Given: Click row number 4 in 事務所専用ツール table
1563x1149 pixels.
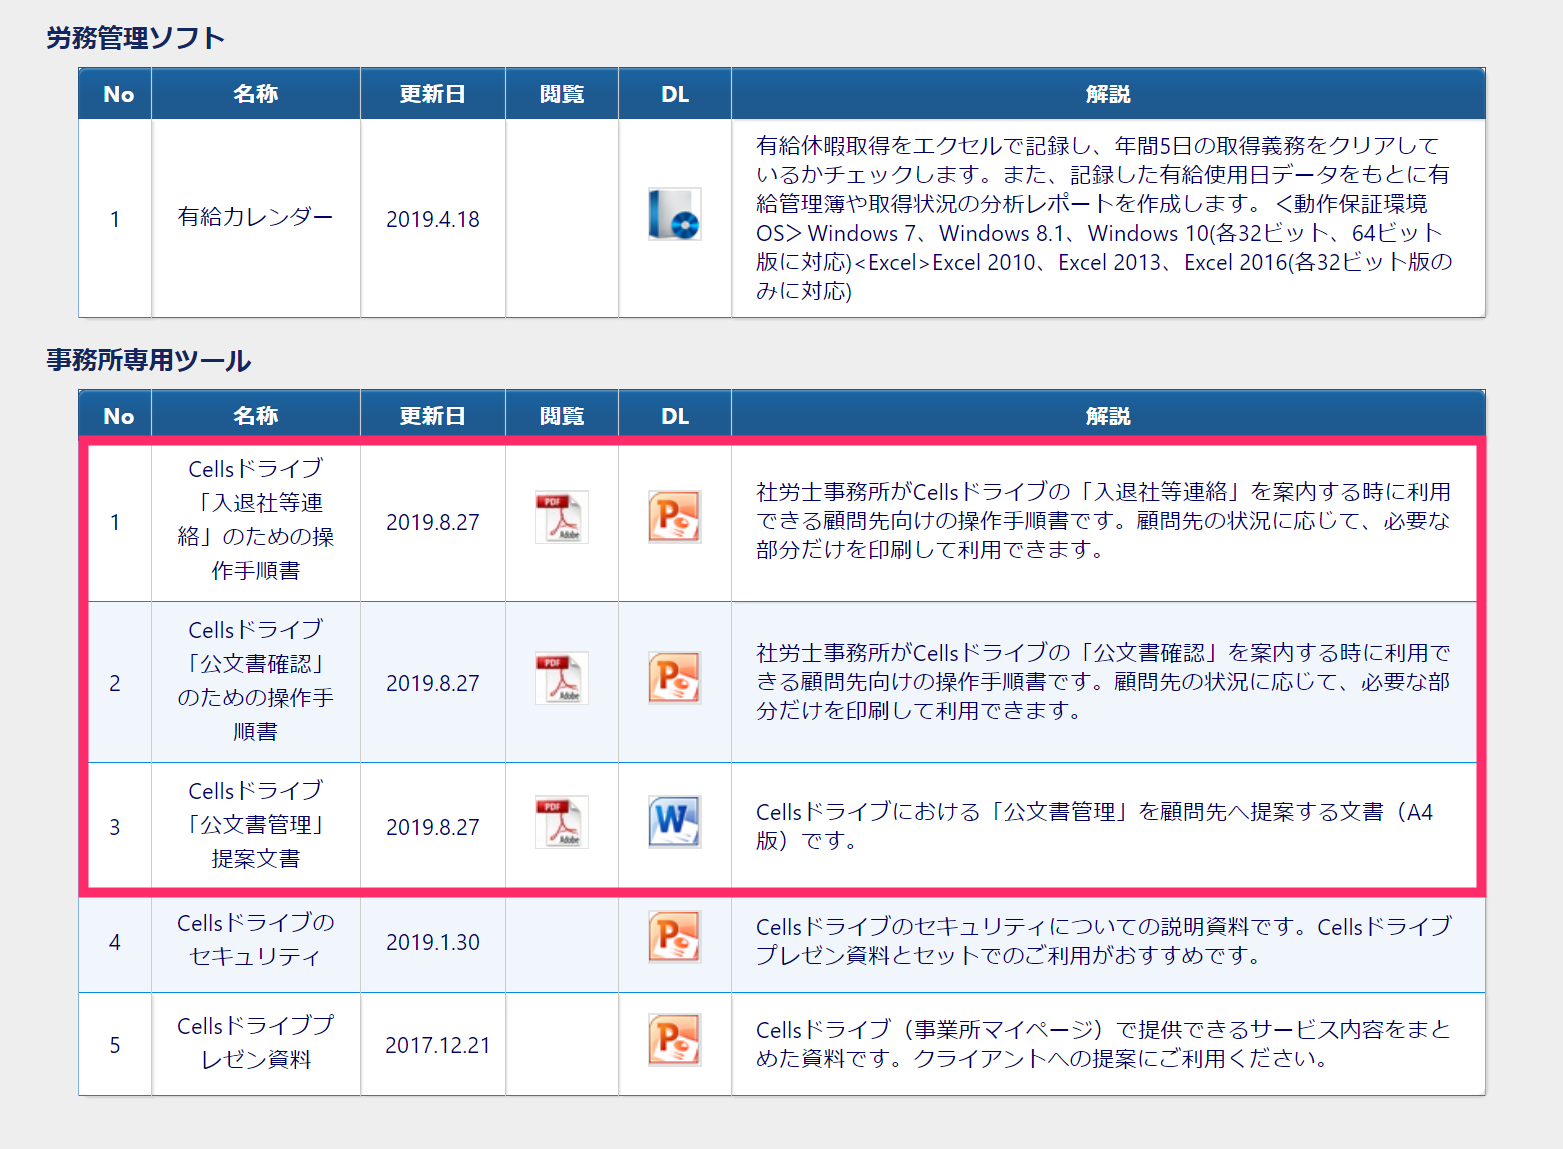Looking at the screenshot, I should (x=115, y=942).
